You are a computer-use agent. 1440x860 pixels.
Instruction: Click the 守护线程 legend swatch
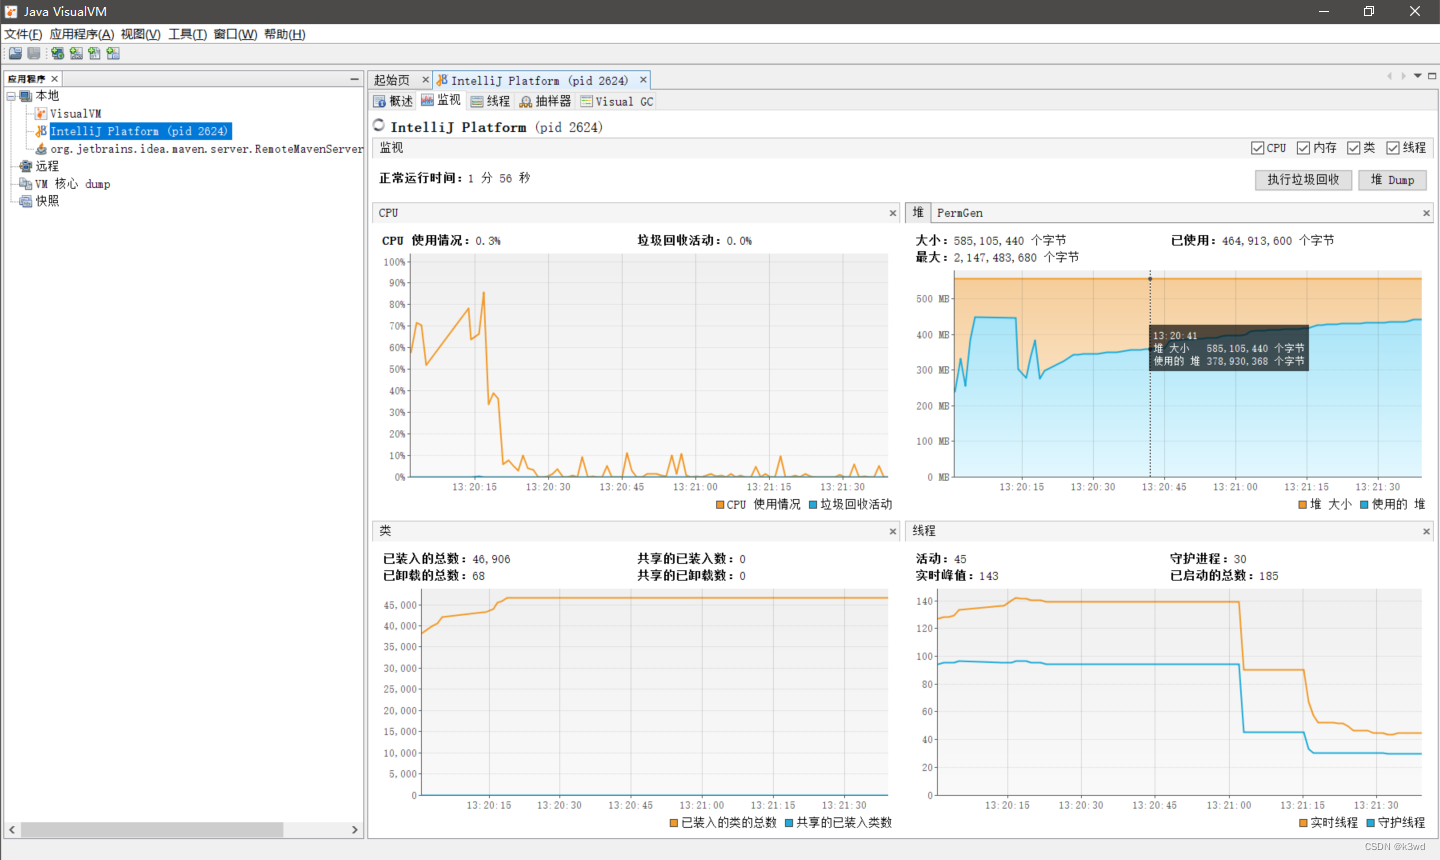1371,823
